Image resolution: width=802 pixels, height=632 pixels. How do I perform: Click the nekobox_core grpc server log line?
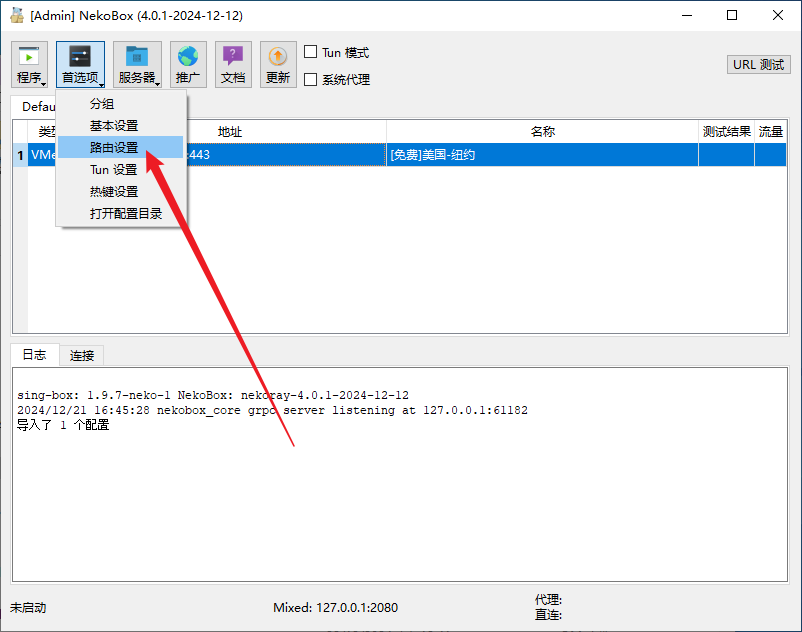tap(272, 410)
